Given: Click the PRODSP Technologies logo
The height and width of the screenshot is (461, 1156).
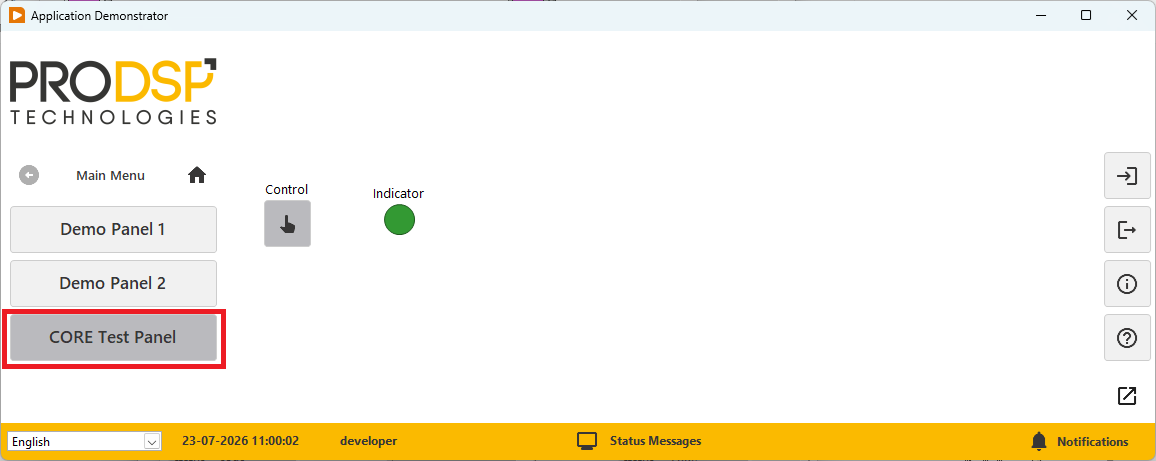Looking at the screenshot, I should [x=113, y=91].
